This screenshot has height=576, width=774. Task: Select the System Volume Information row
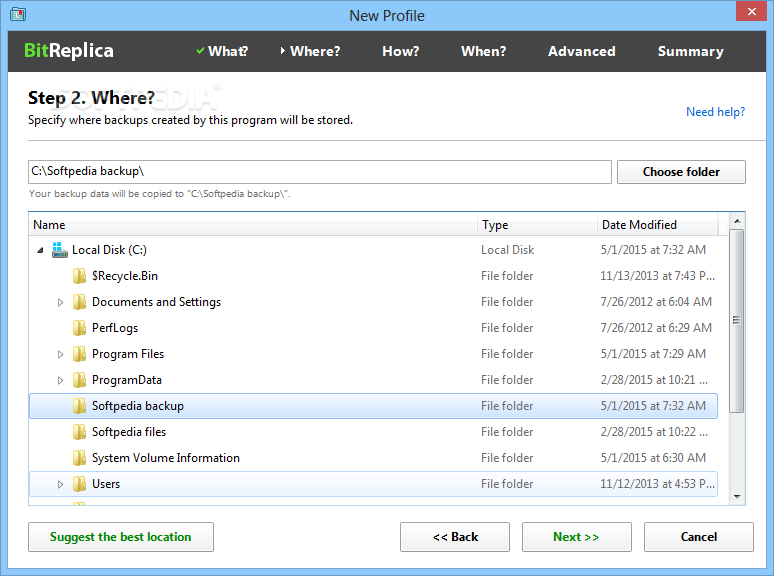[373, 458]
